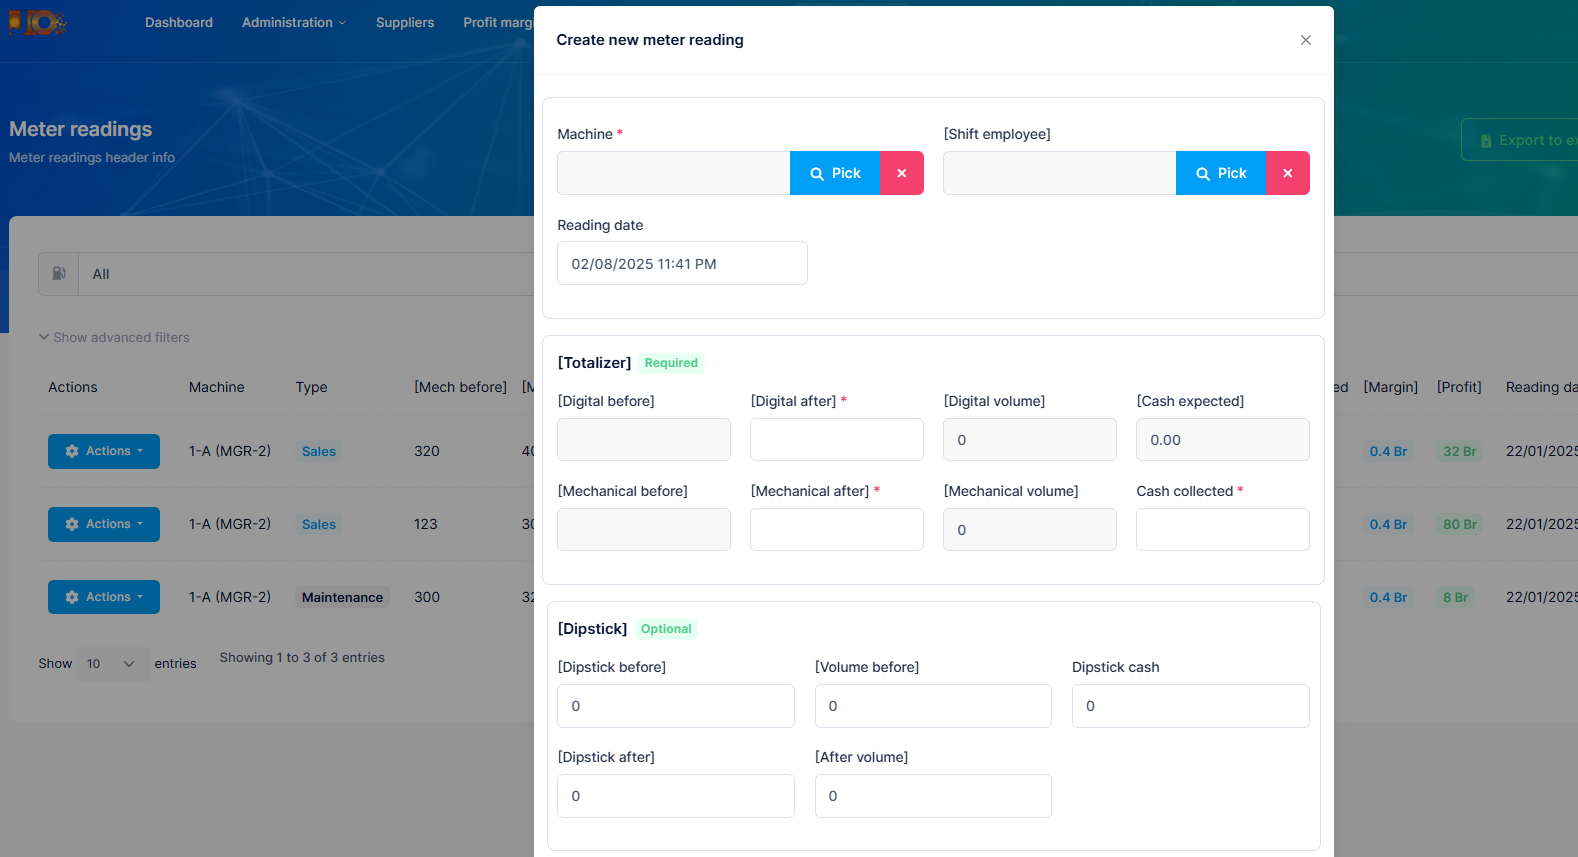Expand Show advanced filters

point(114,337)
